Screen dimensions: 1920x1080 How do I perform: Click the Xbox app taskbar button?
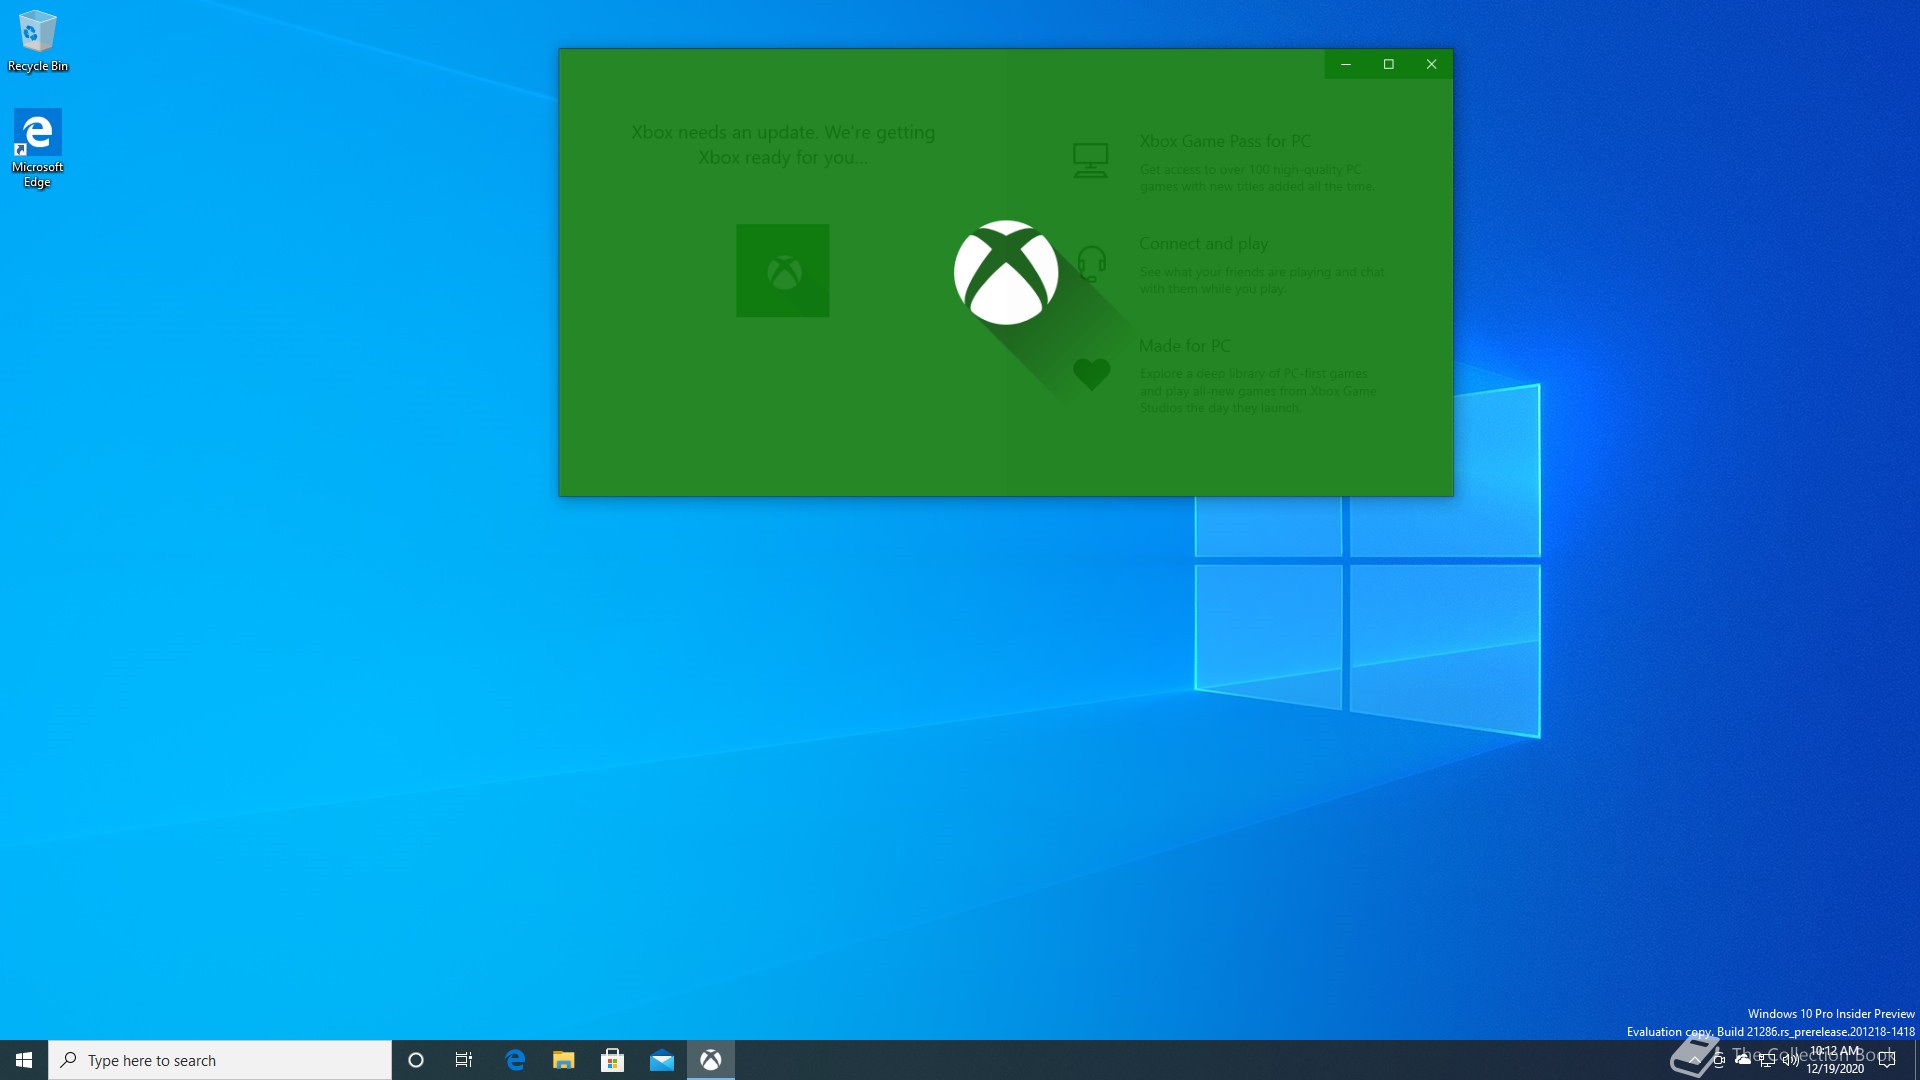point(710,1060)
